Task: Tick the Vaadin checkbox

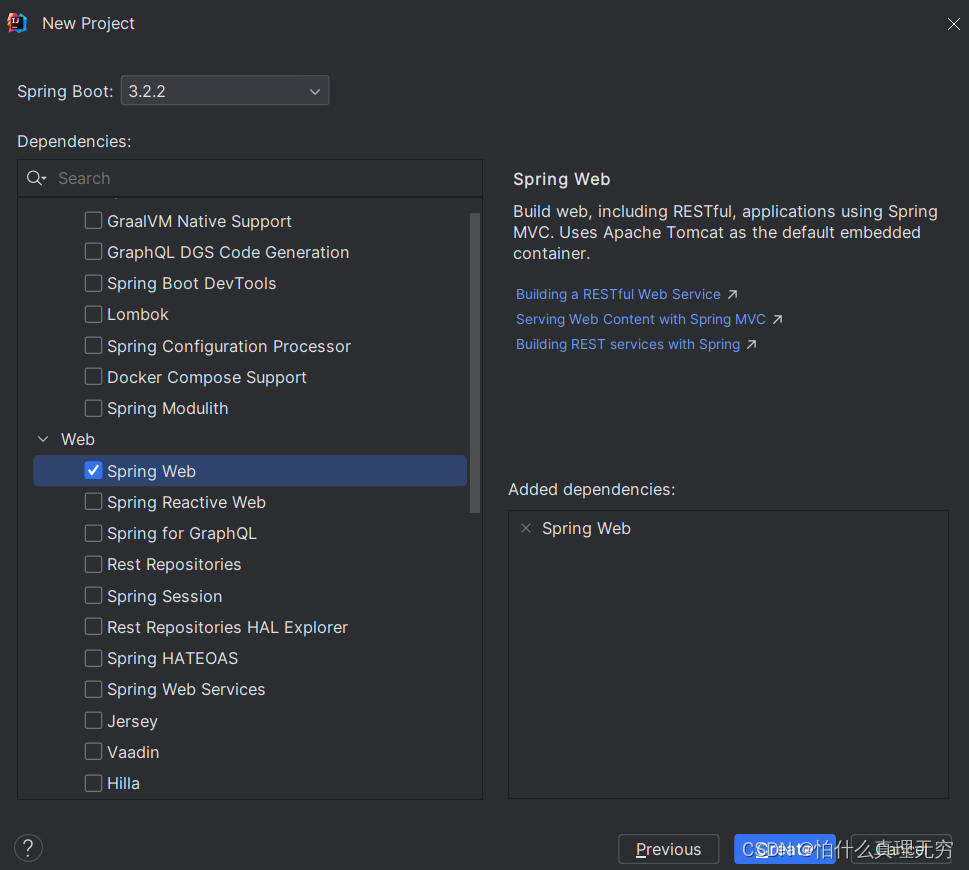Action: (x=93, y=751)
